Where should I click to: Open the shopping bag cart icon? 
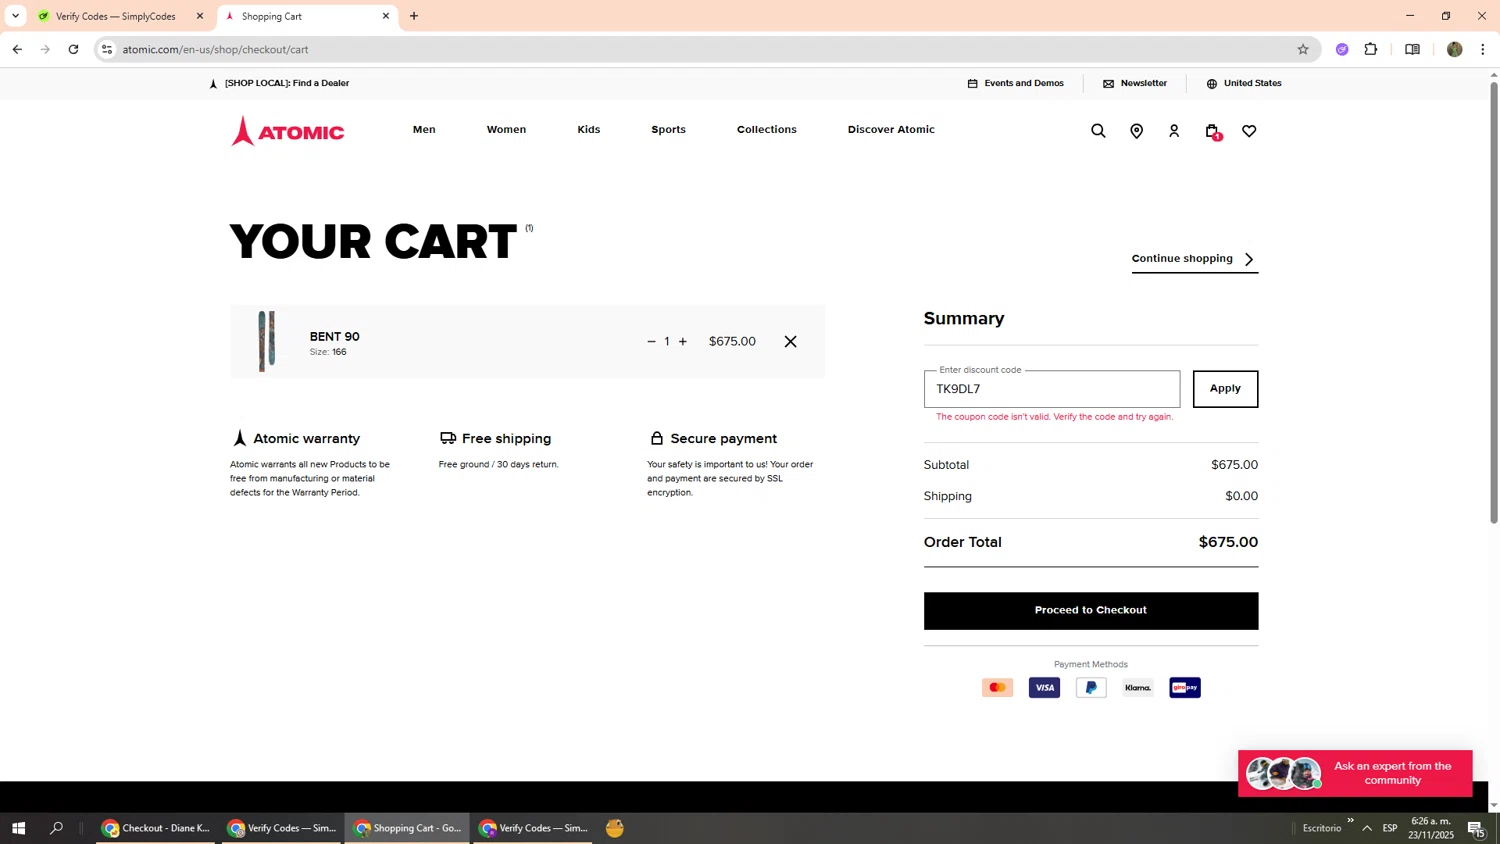click(x=1213, y=131)
